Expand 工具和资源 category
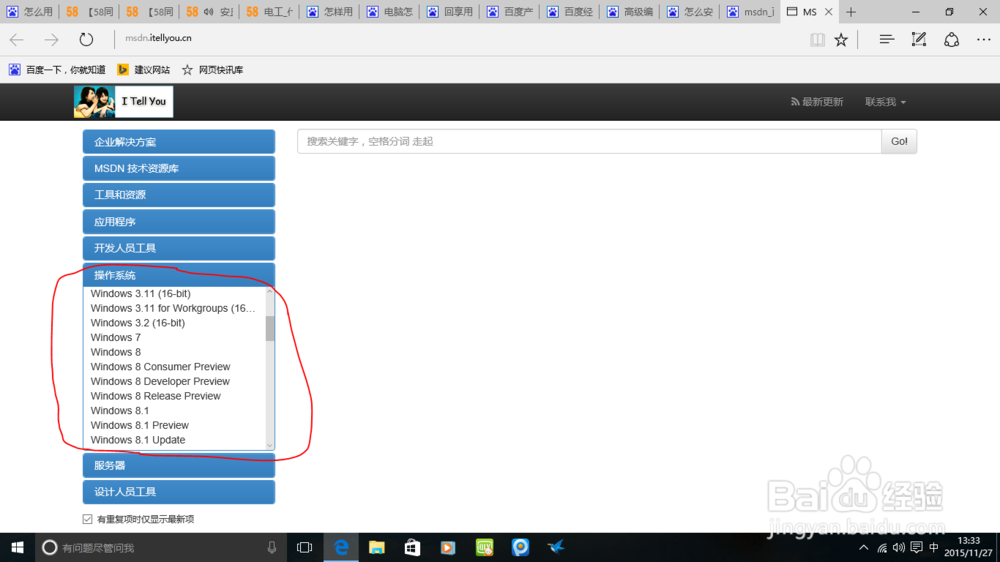Image resolution: width=1000 pixels, height=562 pixels. (179, 195)
